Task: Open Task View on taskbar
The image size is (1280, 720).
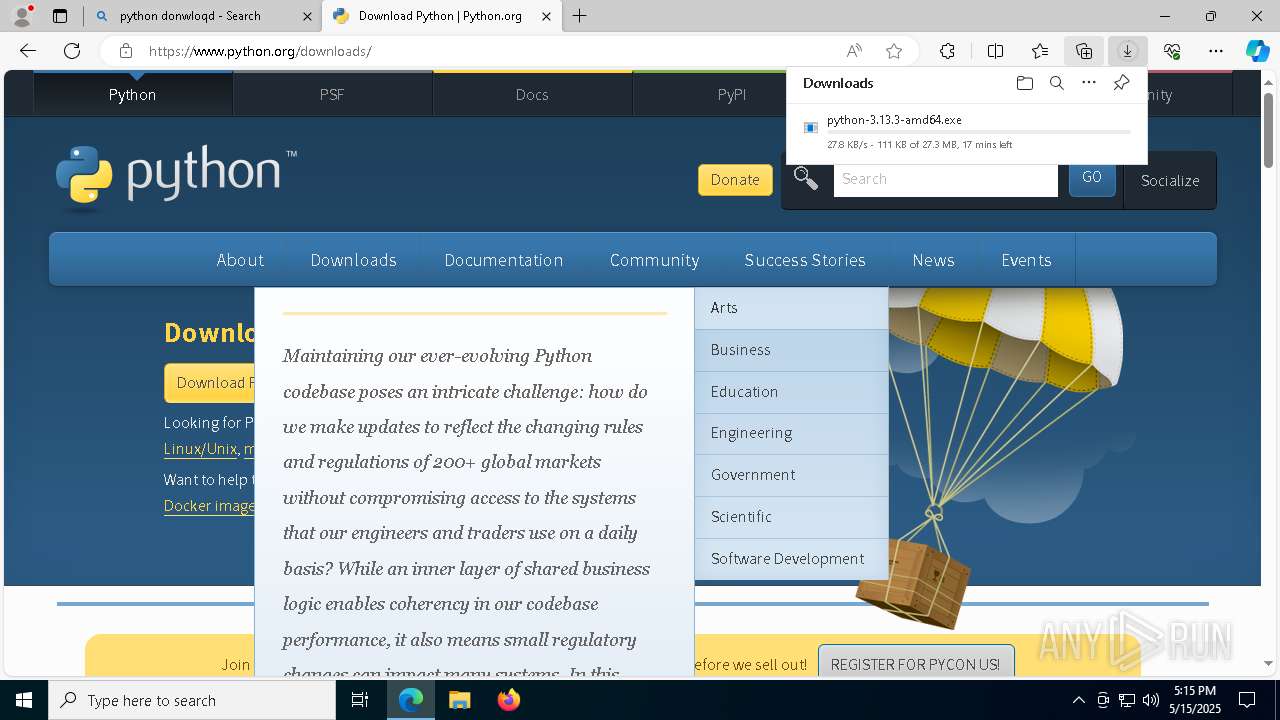Action: coord(360,700)
